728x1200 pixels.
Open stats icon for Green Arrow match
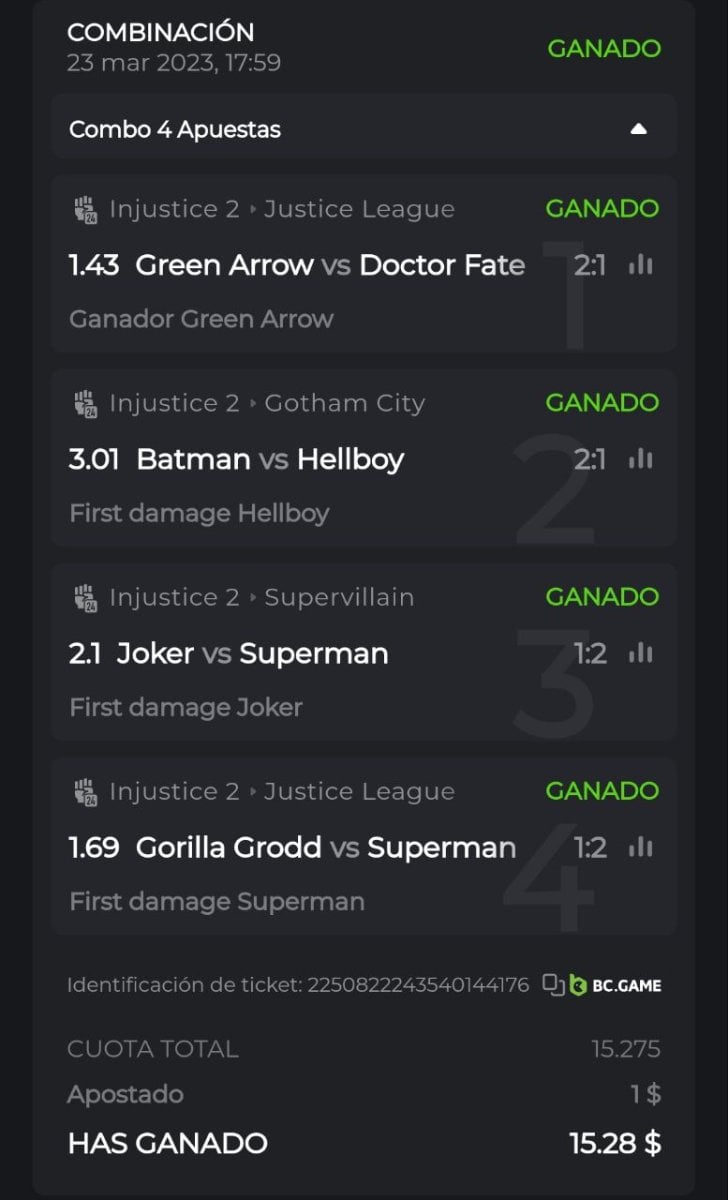point(641,265)
